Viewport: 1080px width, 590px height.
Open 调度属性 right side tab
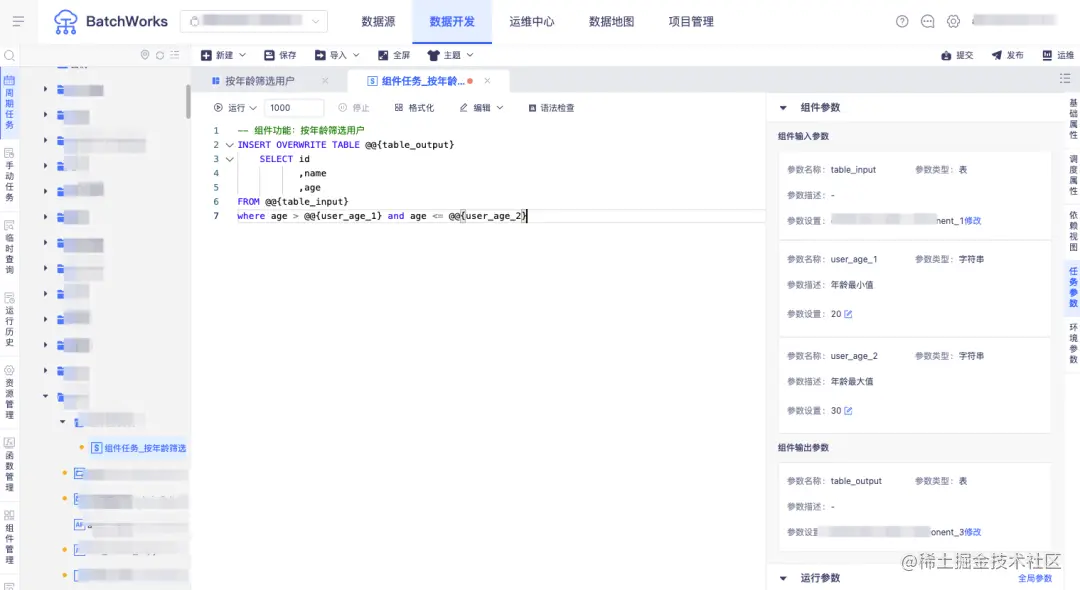point(1073,175)
